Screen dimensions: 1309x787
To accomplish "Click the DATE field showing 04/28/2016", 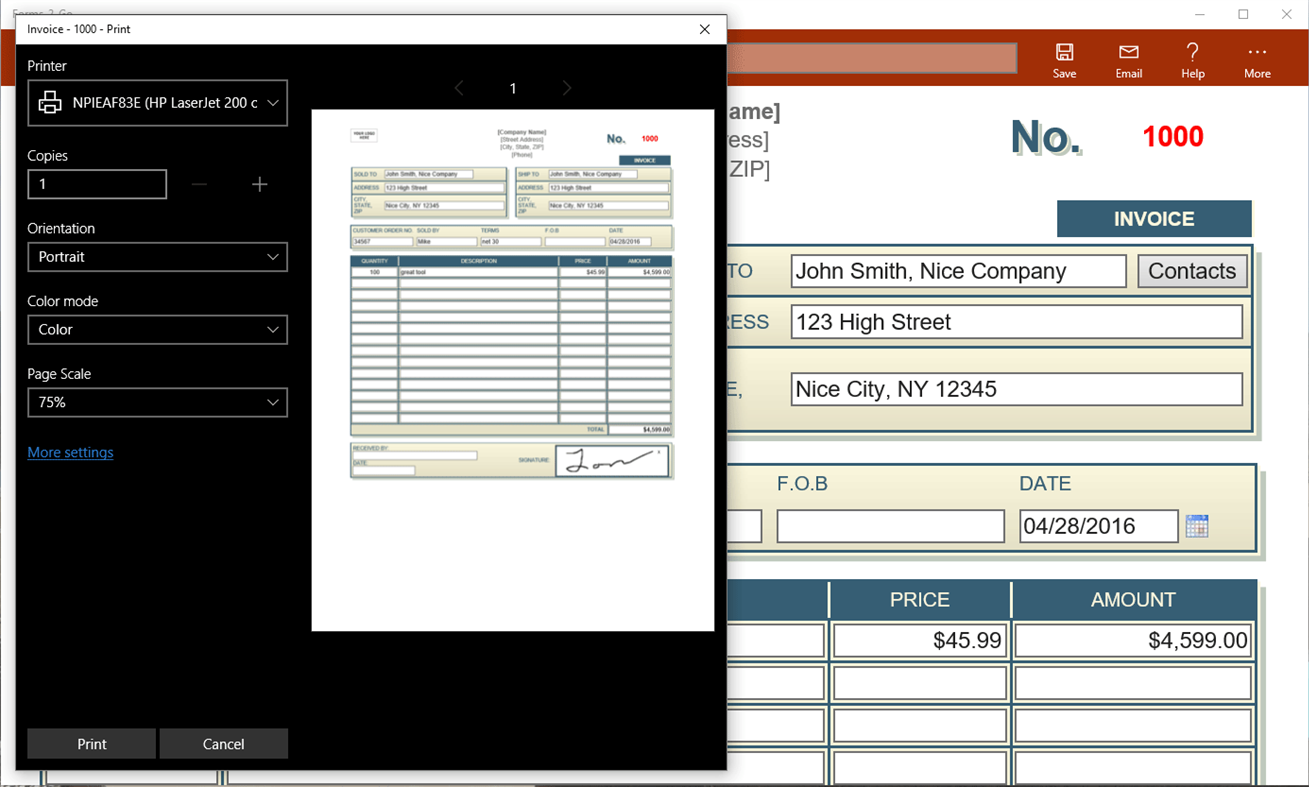I will (x=1098, y=525).
